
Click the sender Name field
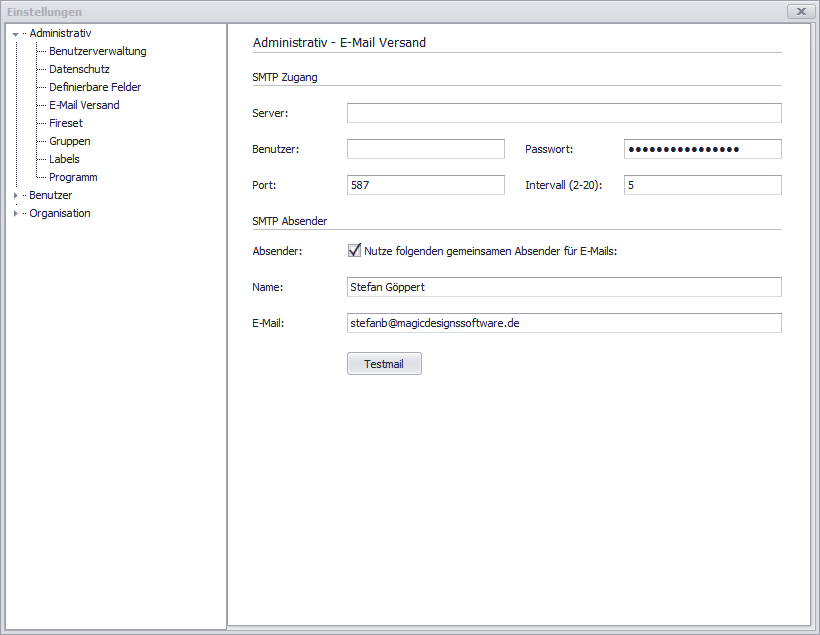[564, 287]
